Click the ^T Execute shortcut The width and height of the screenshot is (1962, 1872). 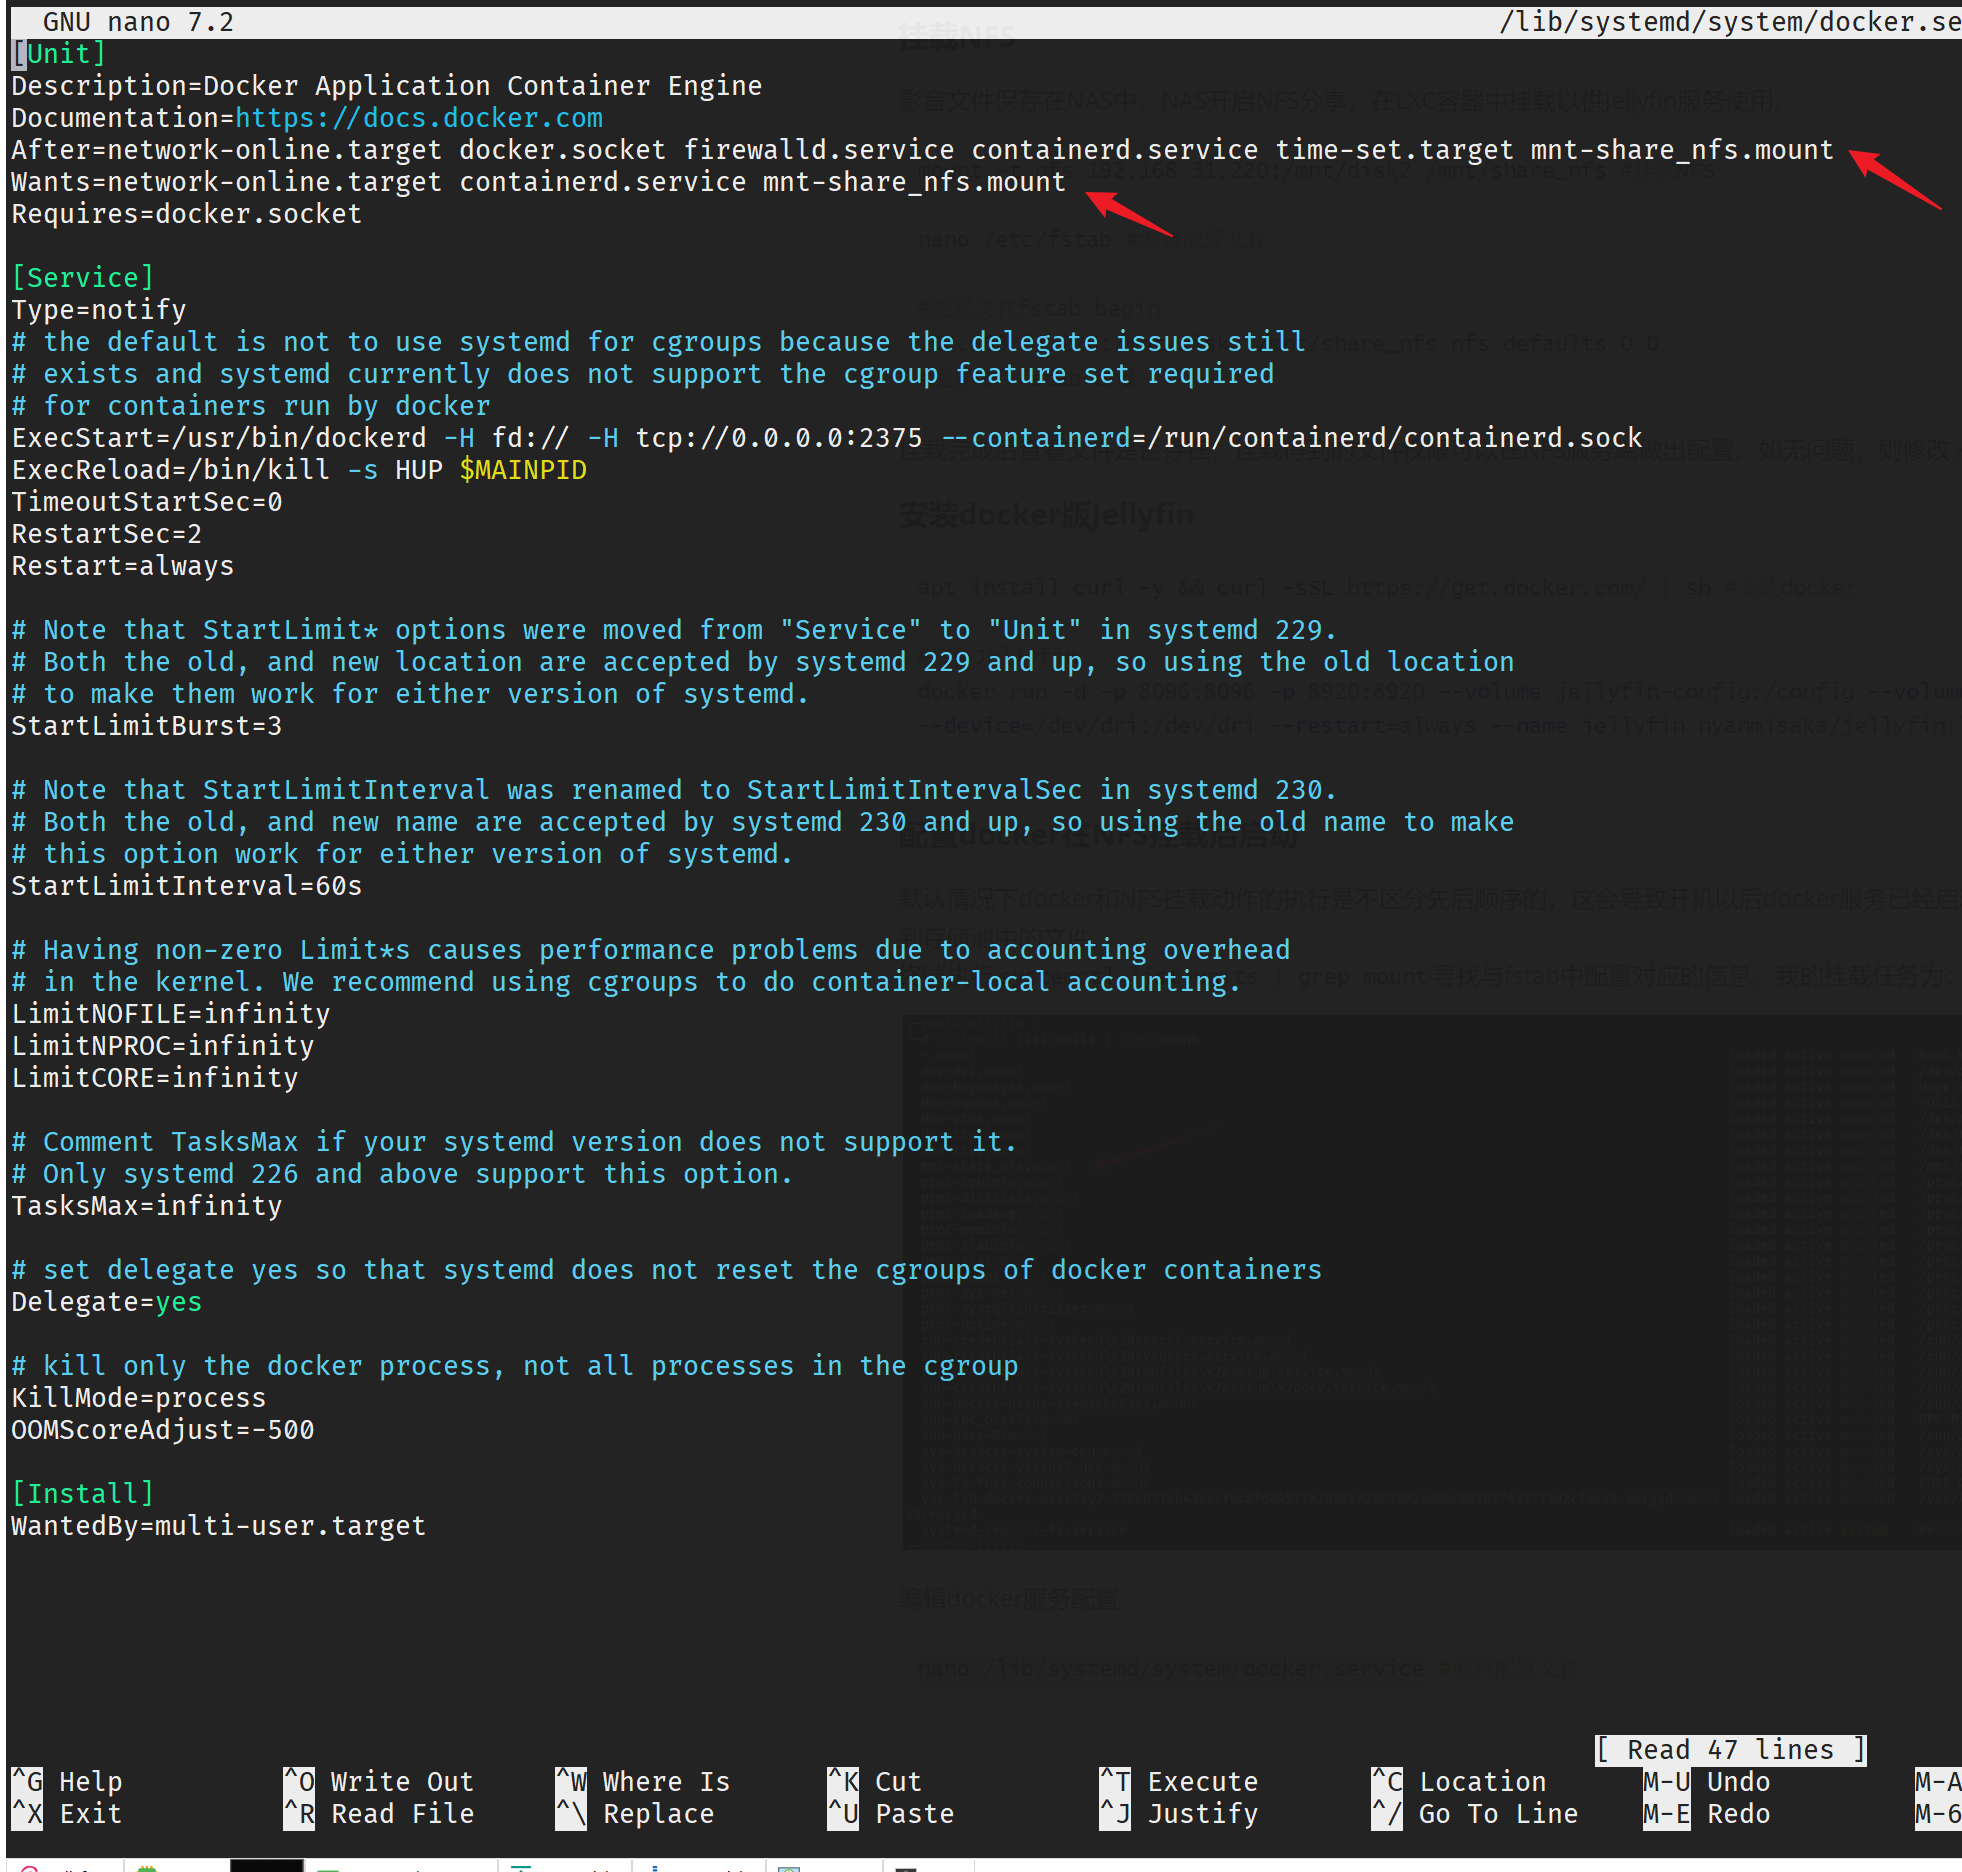coord(1179,1781)
